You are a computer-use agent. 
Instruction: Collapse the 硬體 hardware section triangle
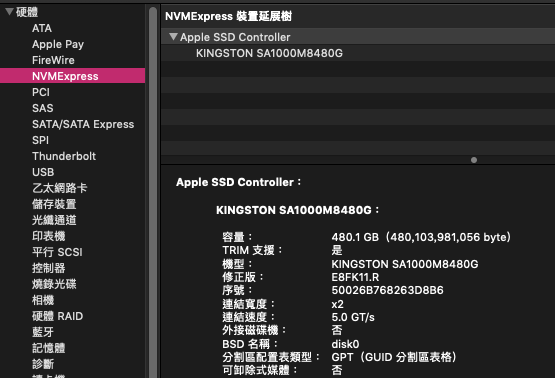click(x=9, y=12)
